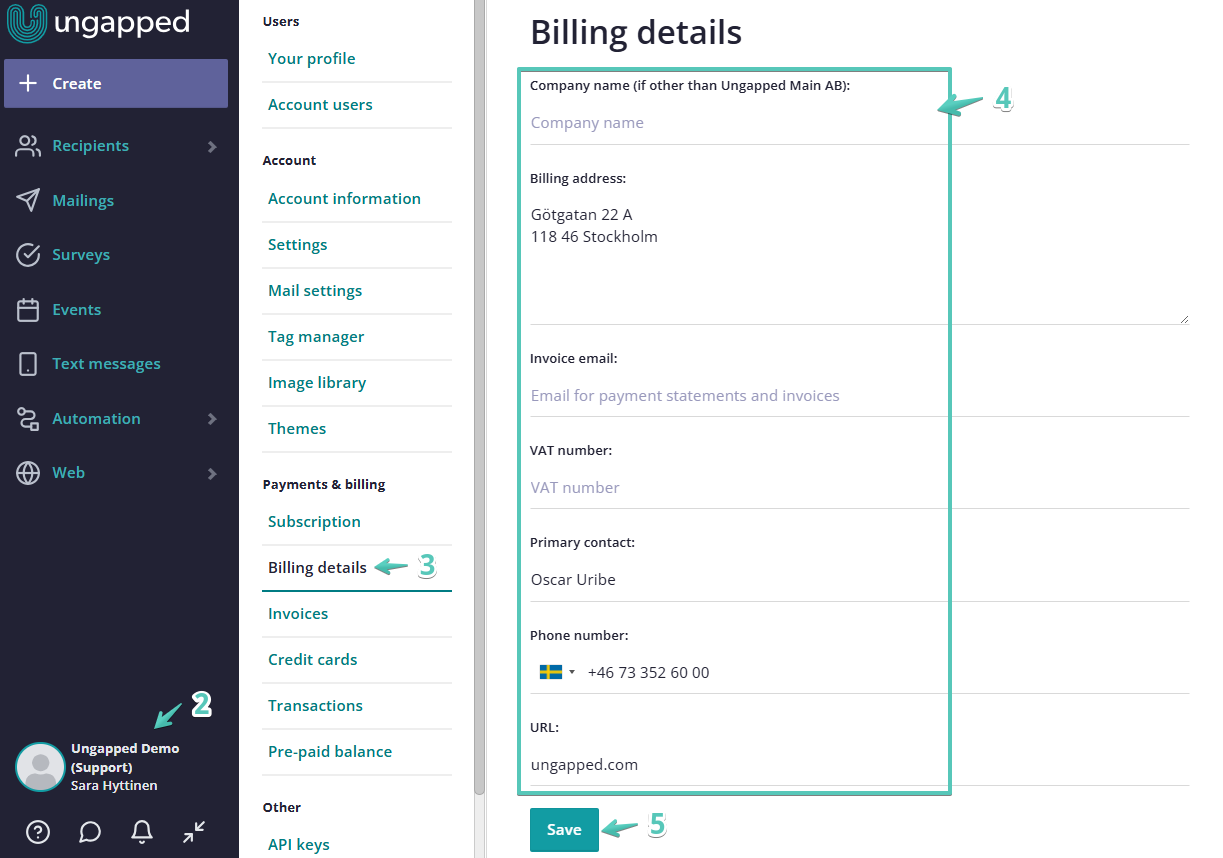Click URL field containing ungapped.com
1223x858 pixels.
pos(859,765)
